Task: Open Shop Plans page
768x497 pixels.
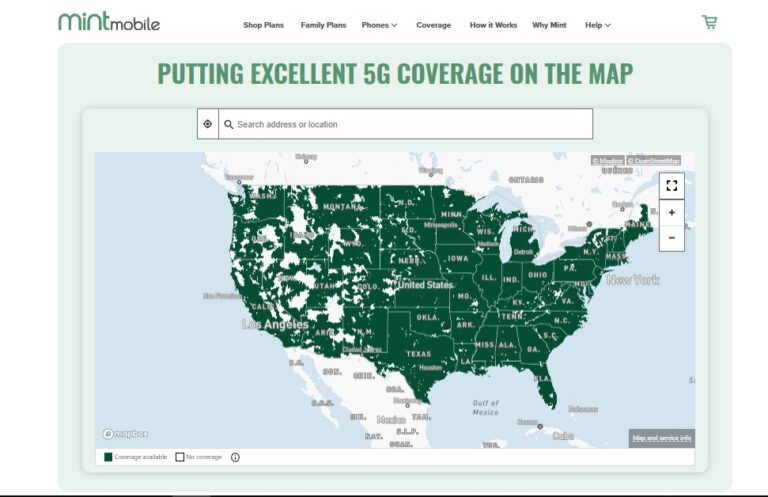Action: pyautogui.click(x=264, y=25)
